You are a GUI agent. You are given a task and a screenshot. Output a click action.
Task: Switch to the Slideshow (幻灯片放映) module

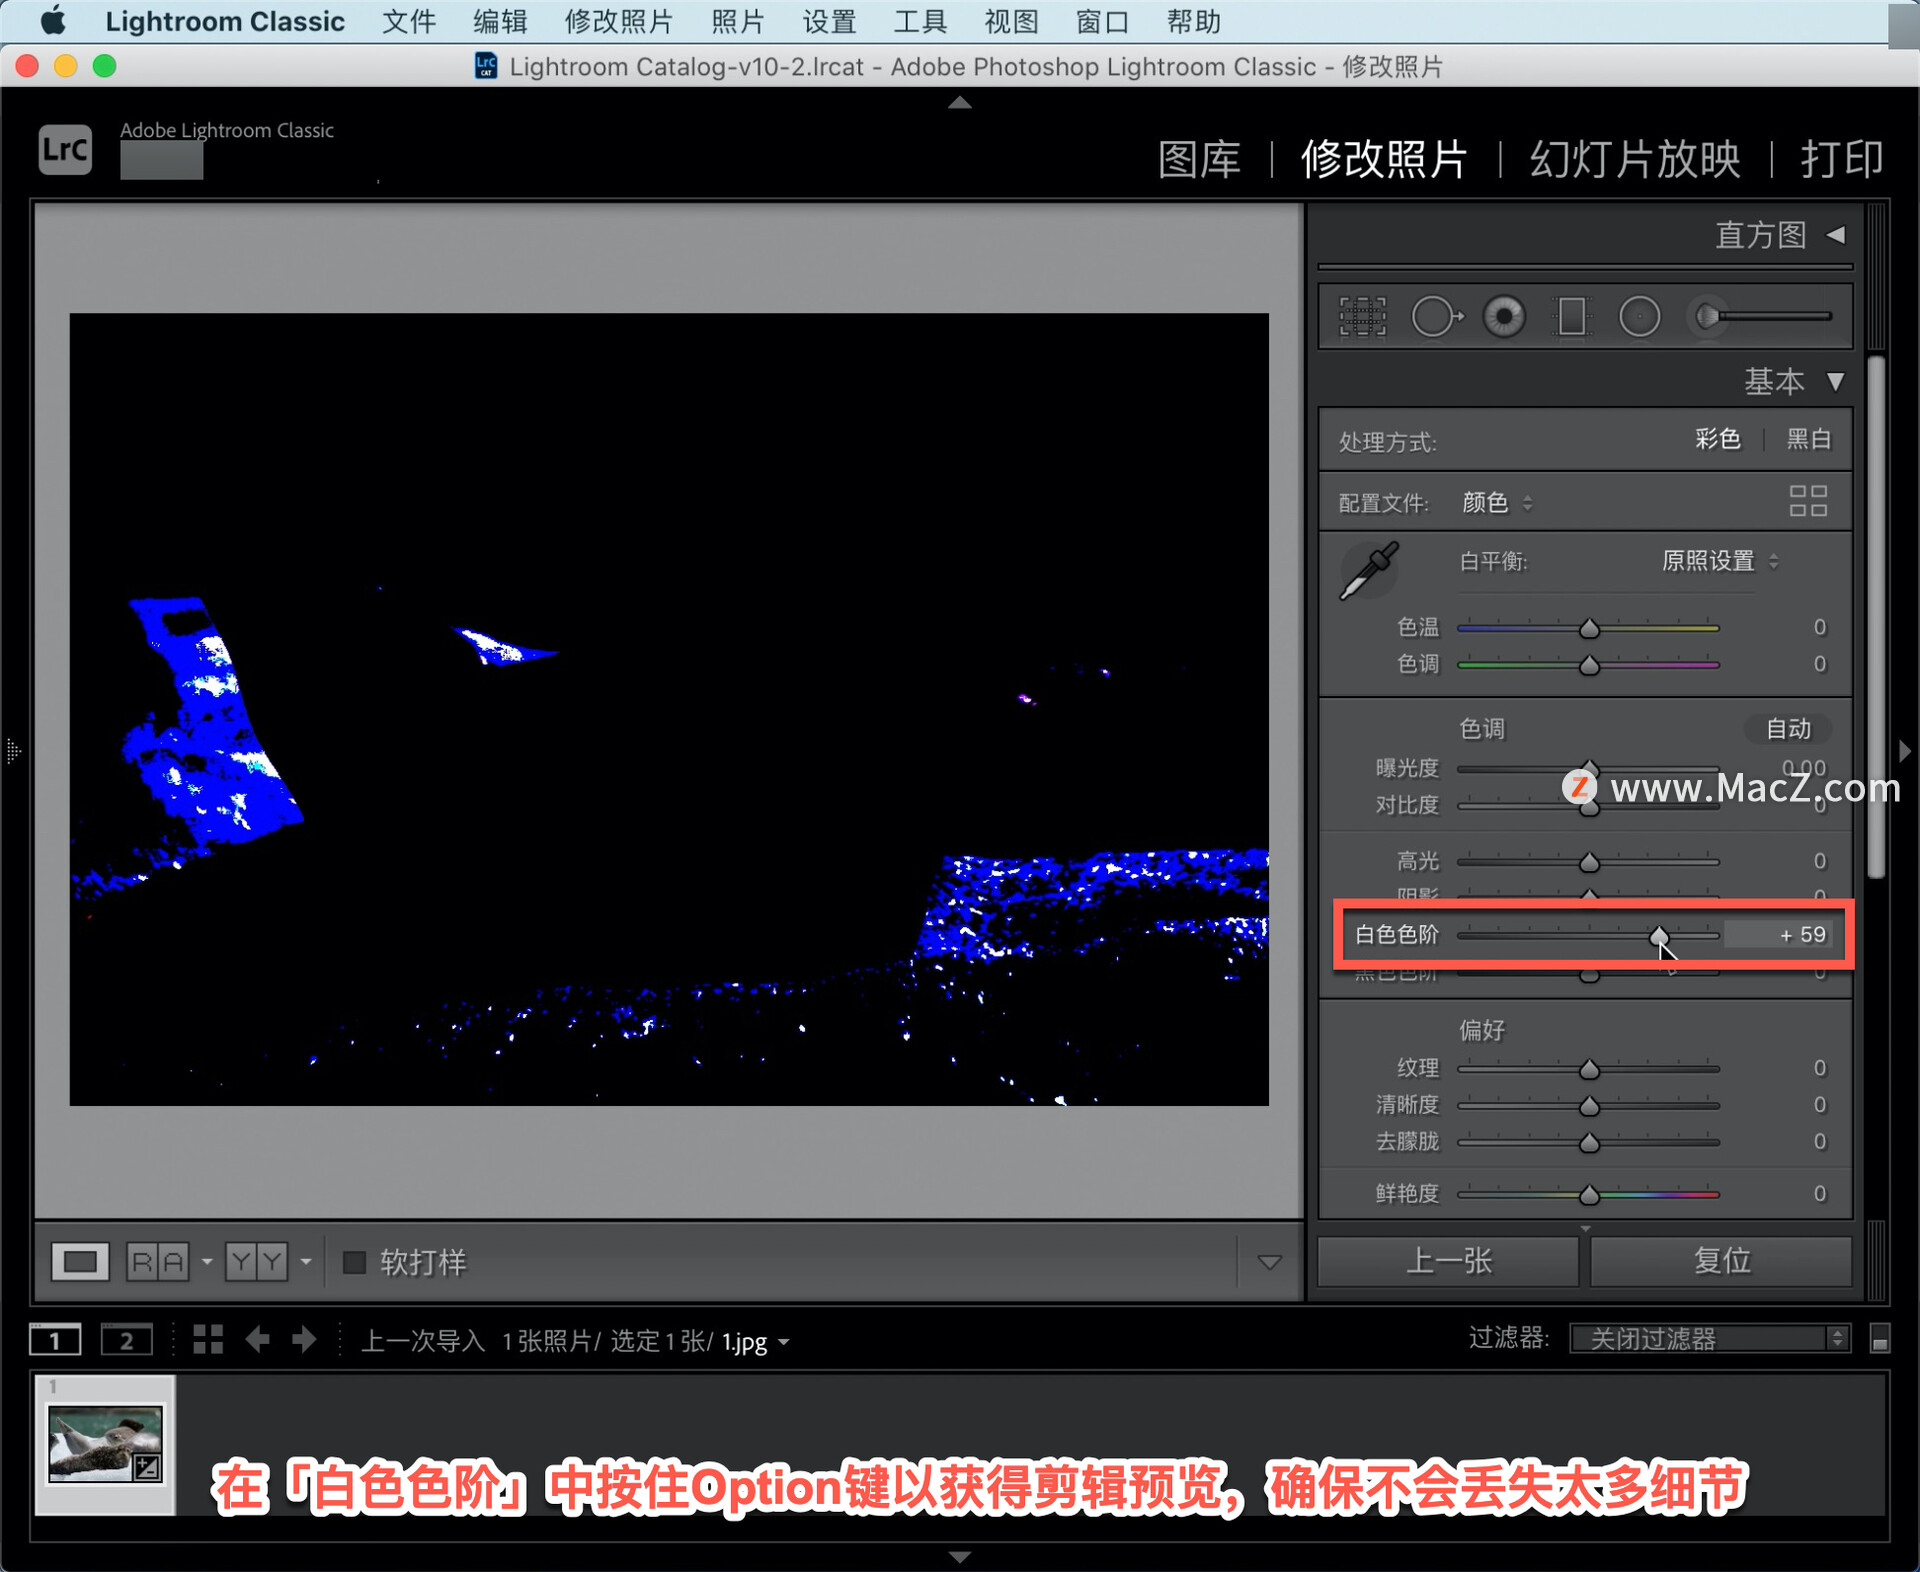pyautogui.click(x=1635, y=159)
